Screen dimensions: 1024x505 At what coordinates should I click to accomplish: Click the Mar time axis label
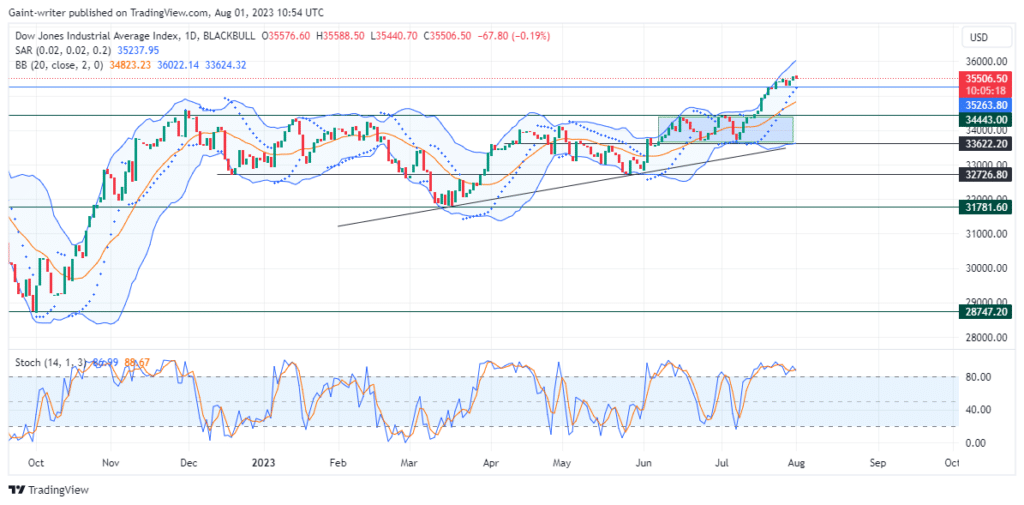tap(409, 463)
